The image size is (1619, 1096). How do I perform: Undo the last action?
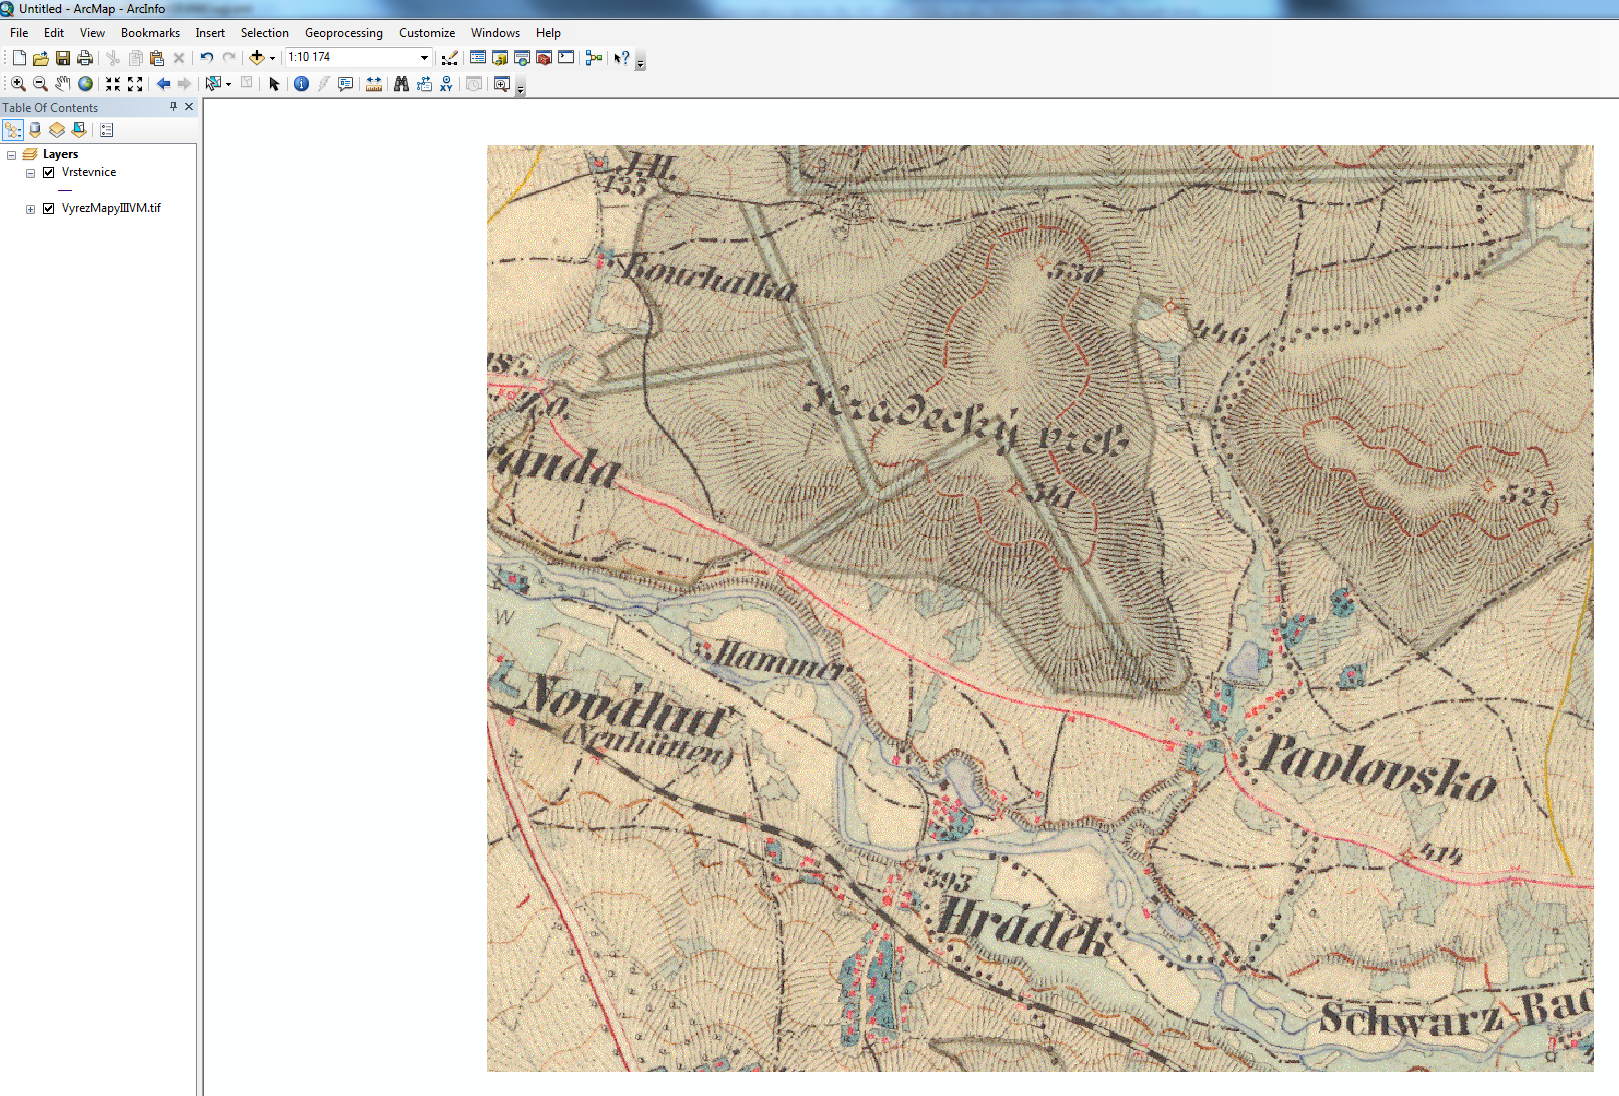pos(207,58)
